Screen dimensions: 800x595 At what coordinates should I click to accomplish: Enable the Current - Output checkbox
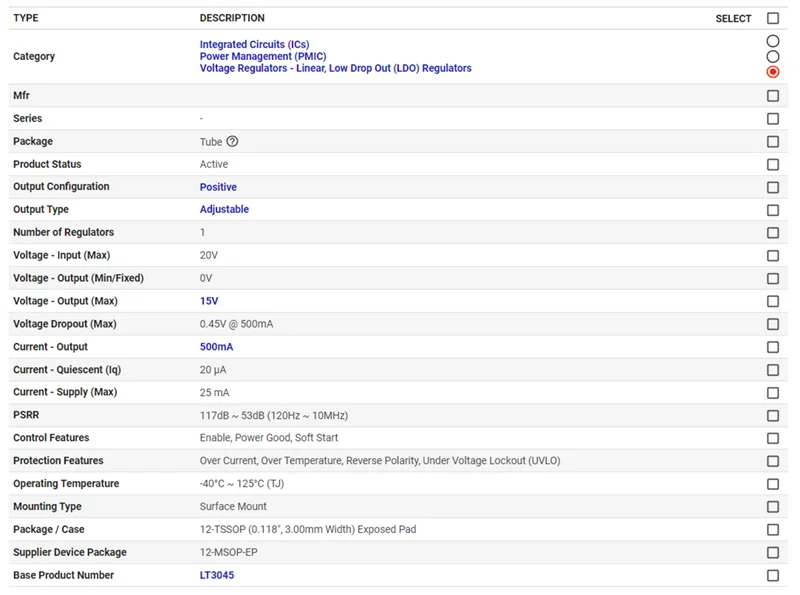pos(773,347)
